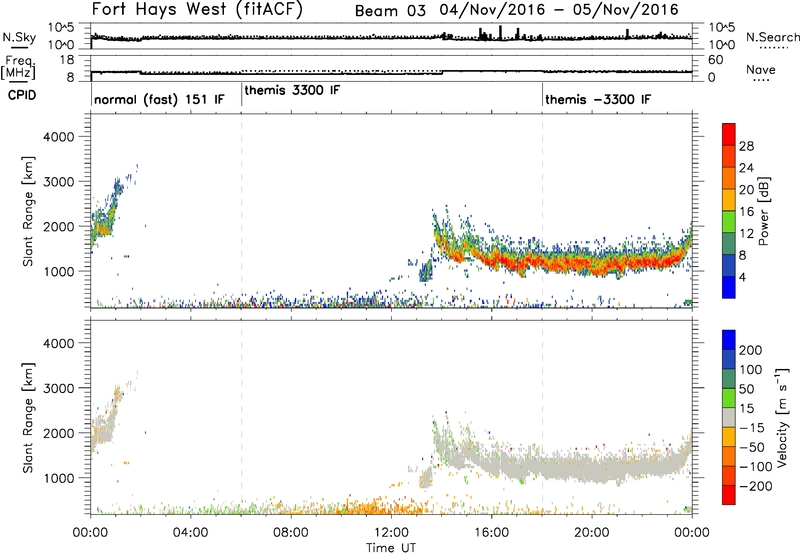Pick the light green segment of Power colorbar
Screen dimensions: 800x554
[x=729, y=222]
